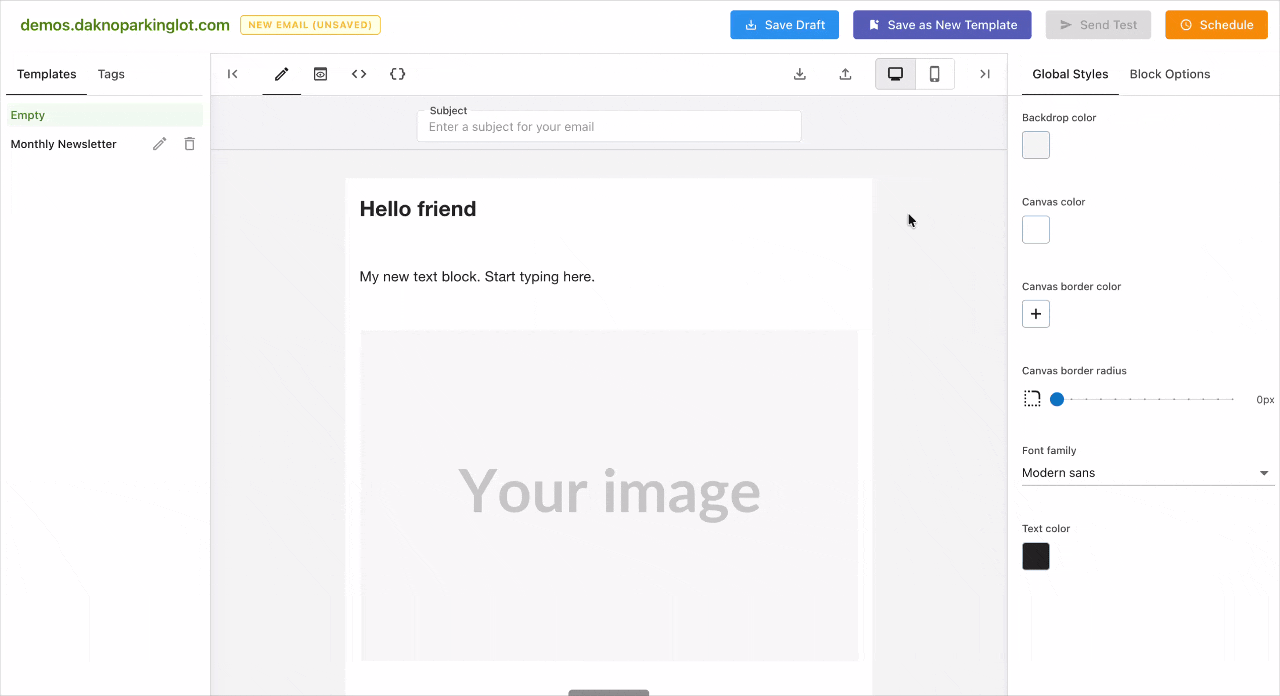Focus the email Subject field
The width and height of the screenshot is (1280, 696).
tap(609, 127)
